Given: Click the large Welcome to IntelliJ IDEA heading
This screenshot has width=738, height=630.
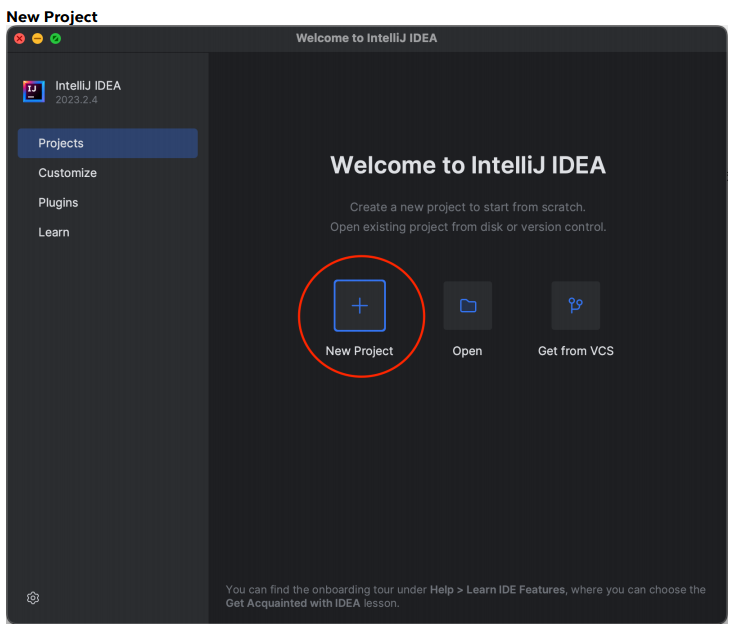Looking at the screenshot, I should coord(468,165).
